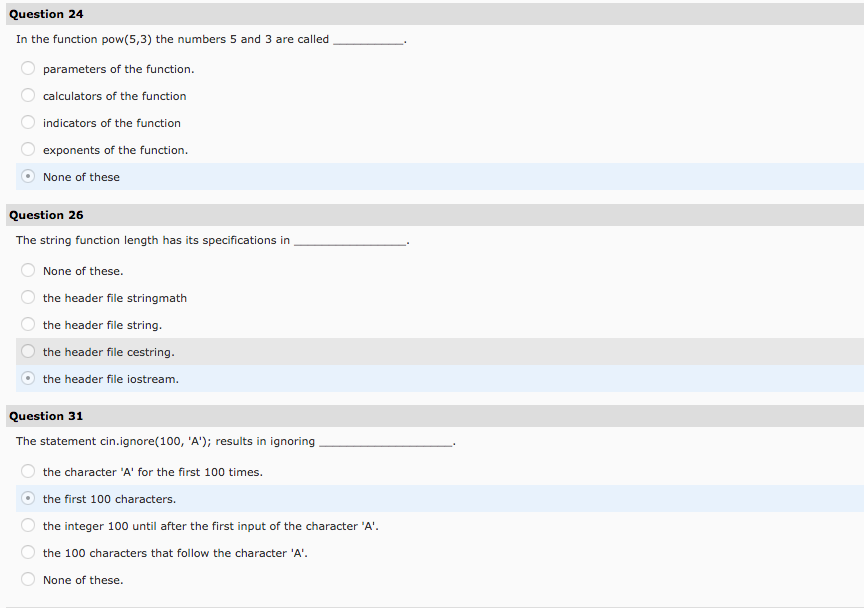This screenshot has height=608, width=864.
Task: Pick 'the 100 characters that follow' answer
Action: 27,552
